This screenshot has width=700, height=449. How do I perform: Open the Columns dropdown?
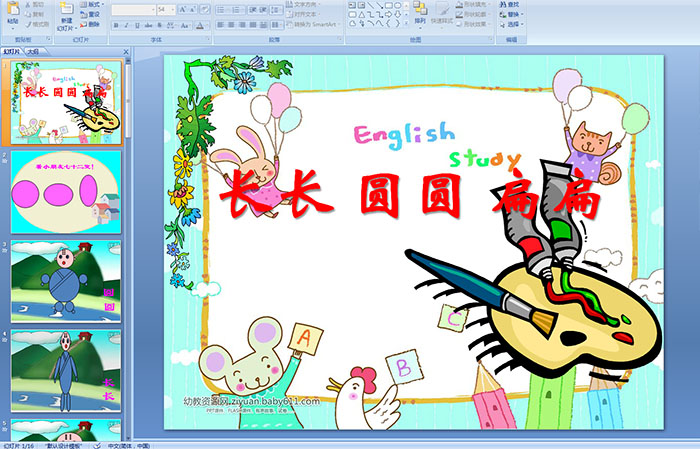click(277, 25)
